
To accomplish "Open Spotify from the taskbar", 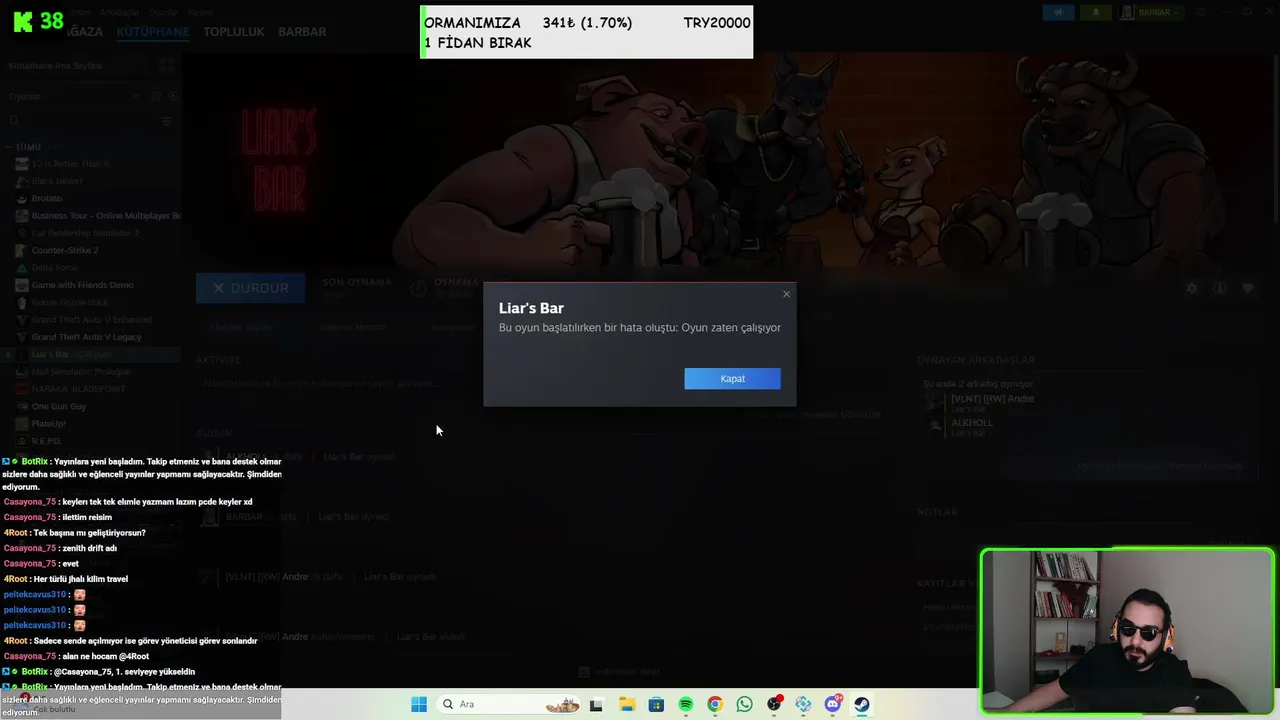I will pyautogui.click(x=686, y=704).
